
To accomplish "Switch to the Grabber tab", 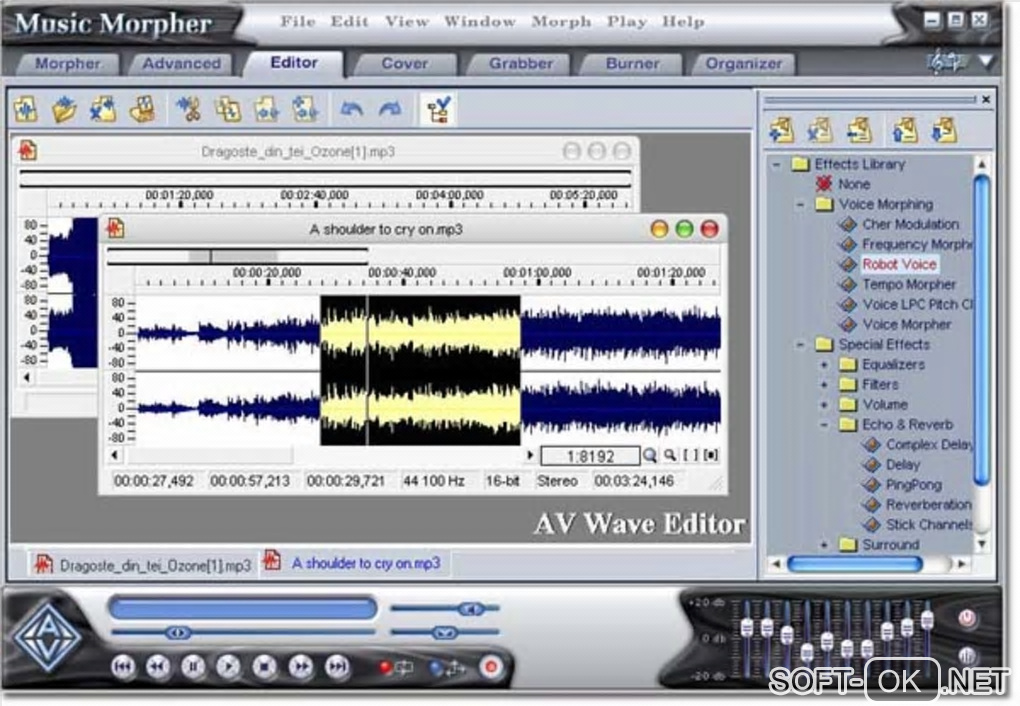I will point(521,64).
